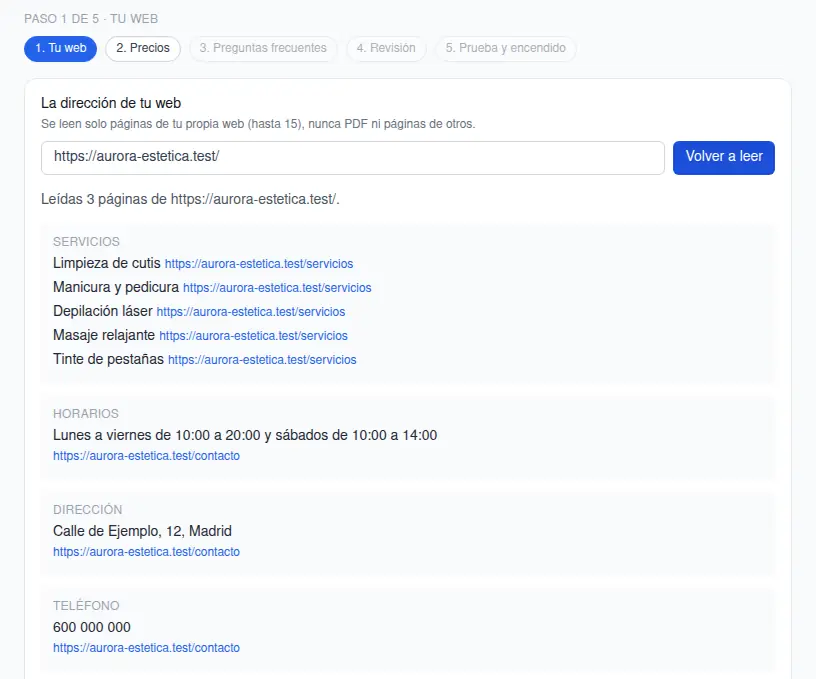Viewport: 816px width, 679px height.
Task: Open the servicios link next to Manicura y pedicura
Action: (277, 288)
